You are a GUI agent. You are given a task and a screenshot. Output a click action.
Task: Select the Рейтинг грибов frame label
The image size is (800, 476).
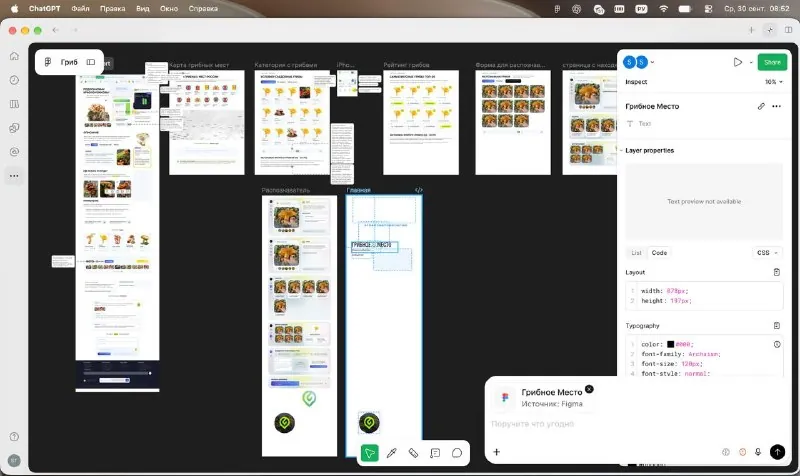pos(406,65)
